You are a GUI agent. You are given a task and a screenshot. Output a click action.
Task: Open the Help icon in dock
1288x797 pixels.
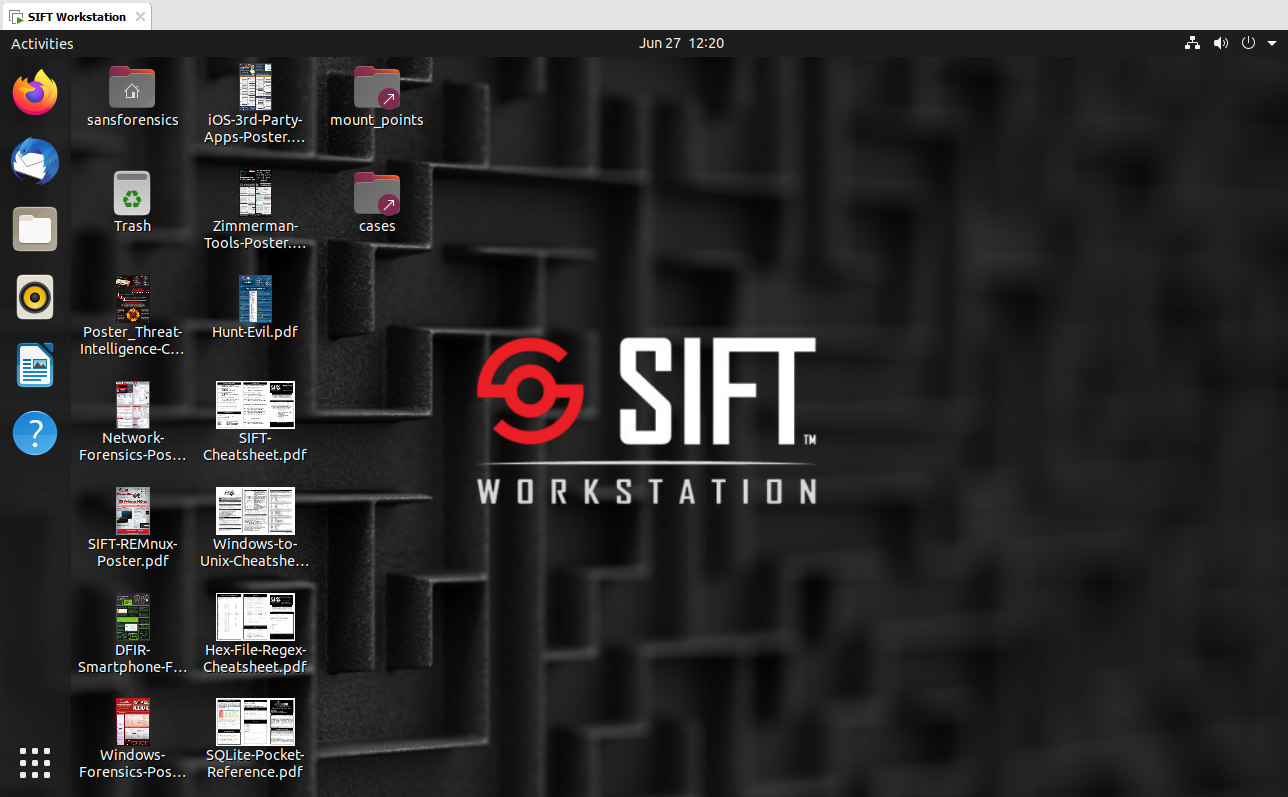coord(35,433)
